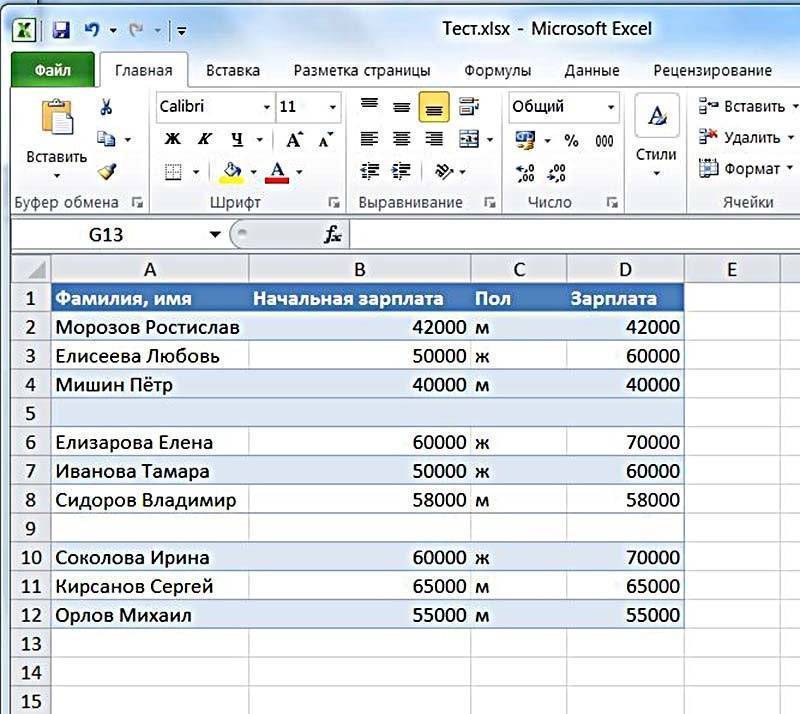Click the Save icon in quick access toolbar
The height and width of the screenshot is (714, 800).
coord(60,30)
